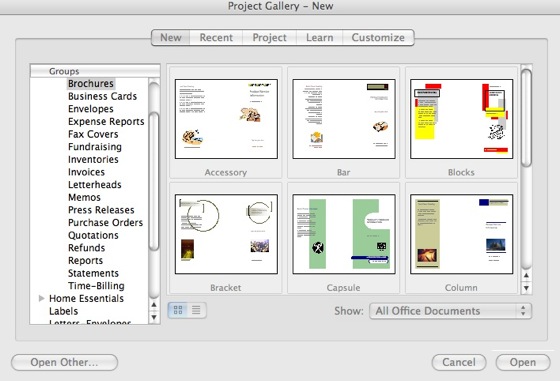This screenshot has width=560, height=381.
Task: Open the Customize tab
Action: tap(378, 37)
